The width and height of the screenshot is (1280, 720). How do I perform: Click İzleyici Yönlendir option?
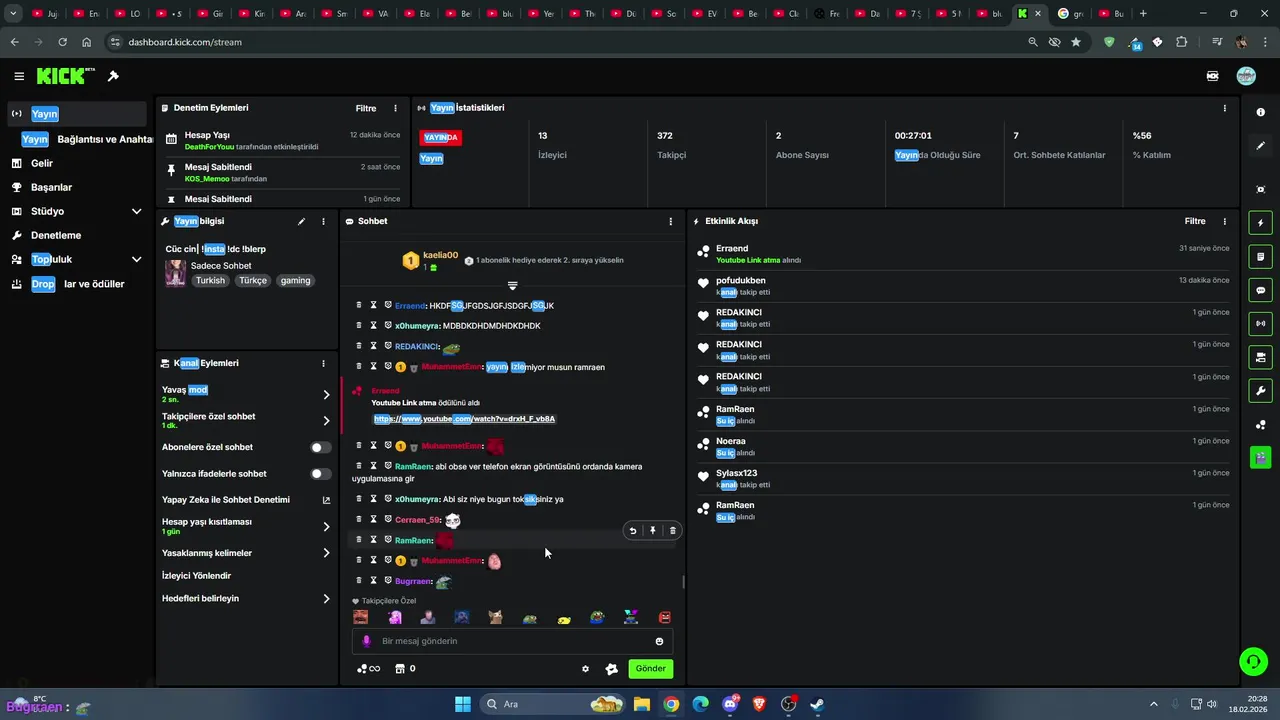click(196, 576)
